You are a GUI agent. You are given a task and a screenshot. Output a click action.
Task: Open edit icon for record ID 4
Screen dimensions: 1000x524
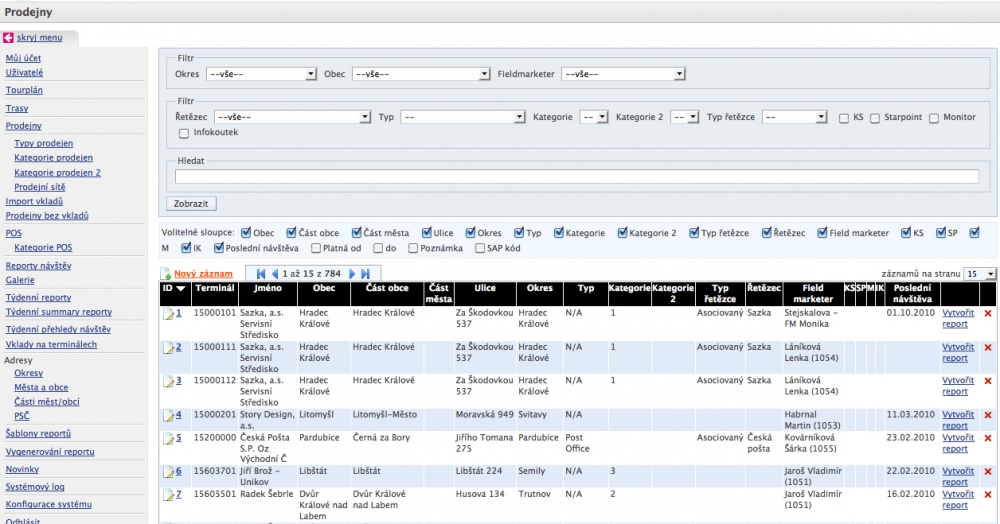168,416
